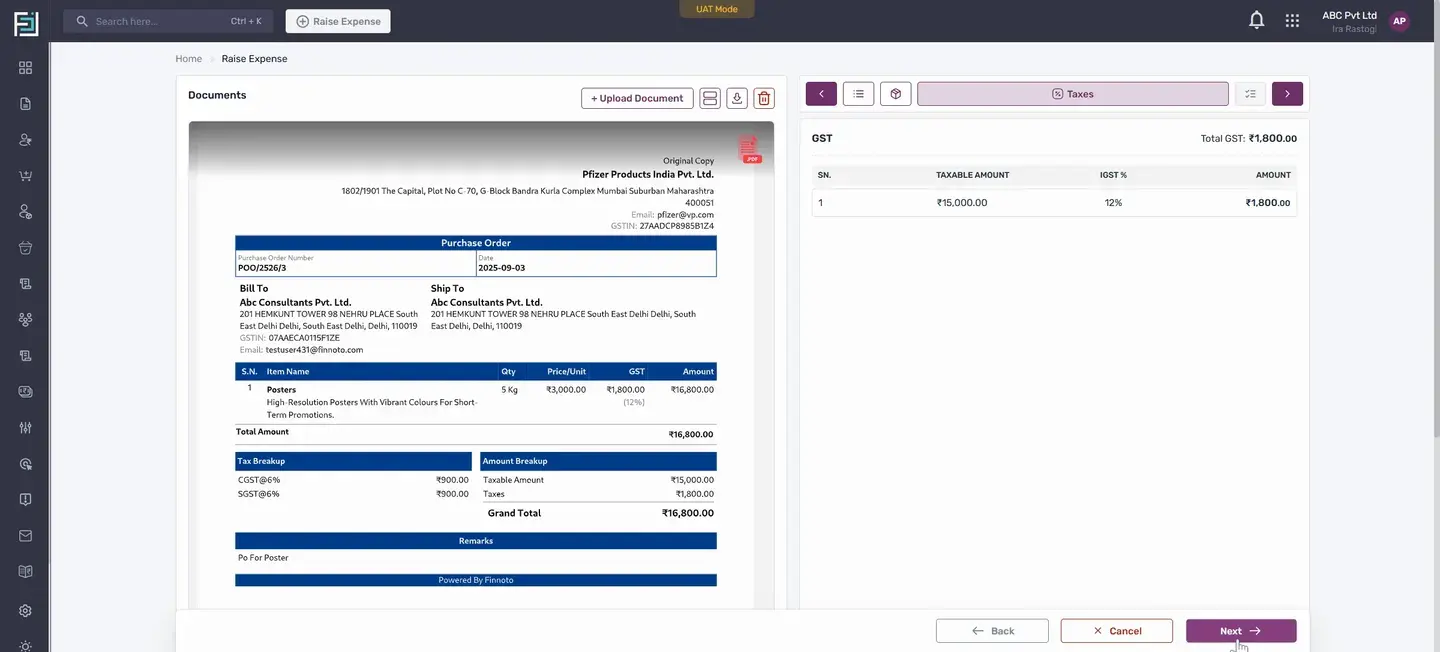Go to previous step with left chevron
Screen dimensions: 1440x652
click(x=821, y=94)
